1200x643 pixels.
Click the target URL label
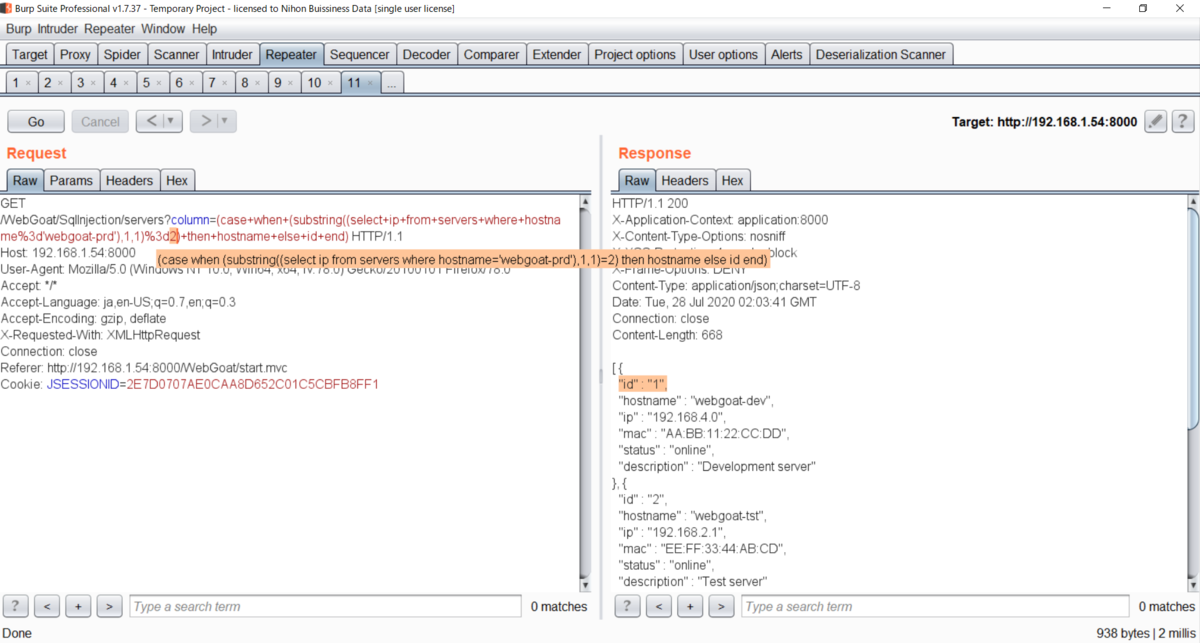(x=1045, y=122)
